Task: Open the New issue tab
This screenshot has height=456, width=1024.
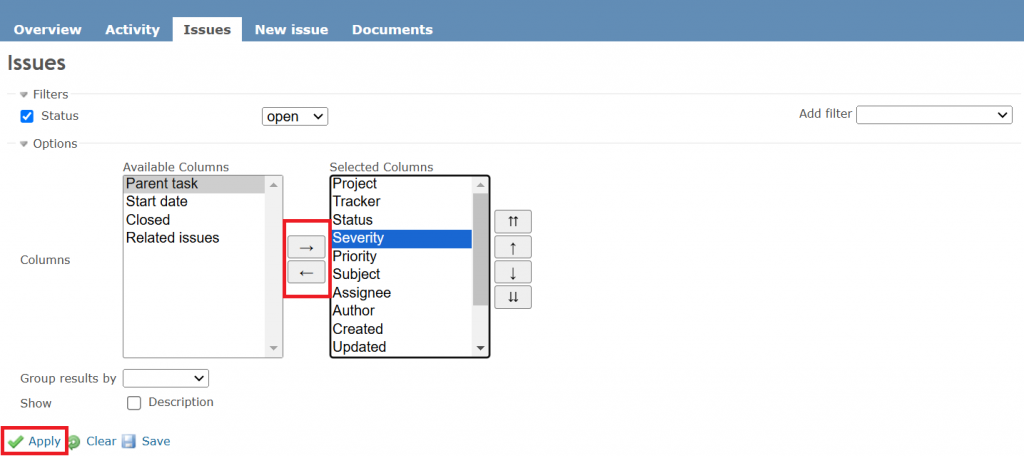Action: (291, 29)
